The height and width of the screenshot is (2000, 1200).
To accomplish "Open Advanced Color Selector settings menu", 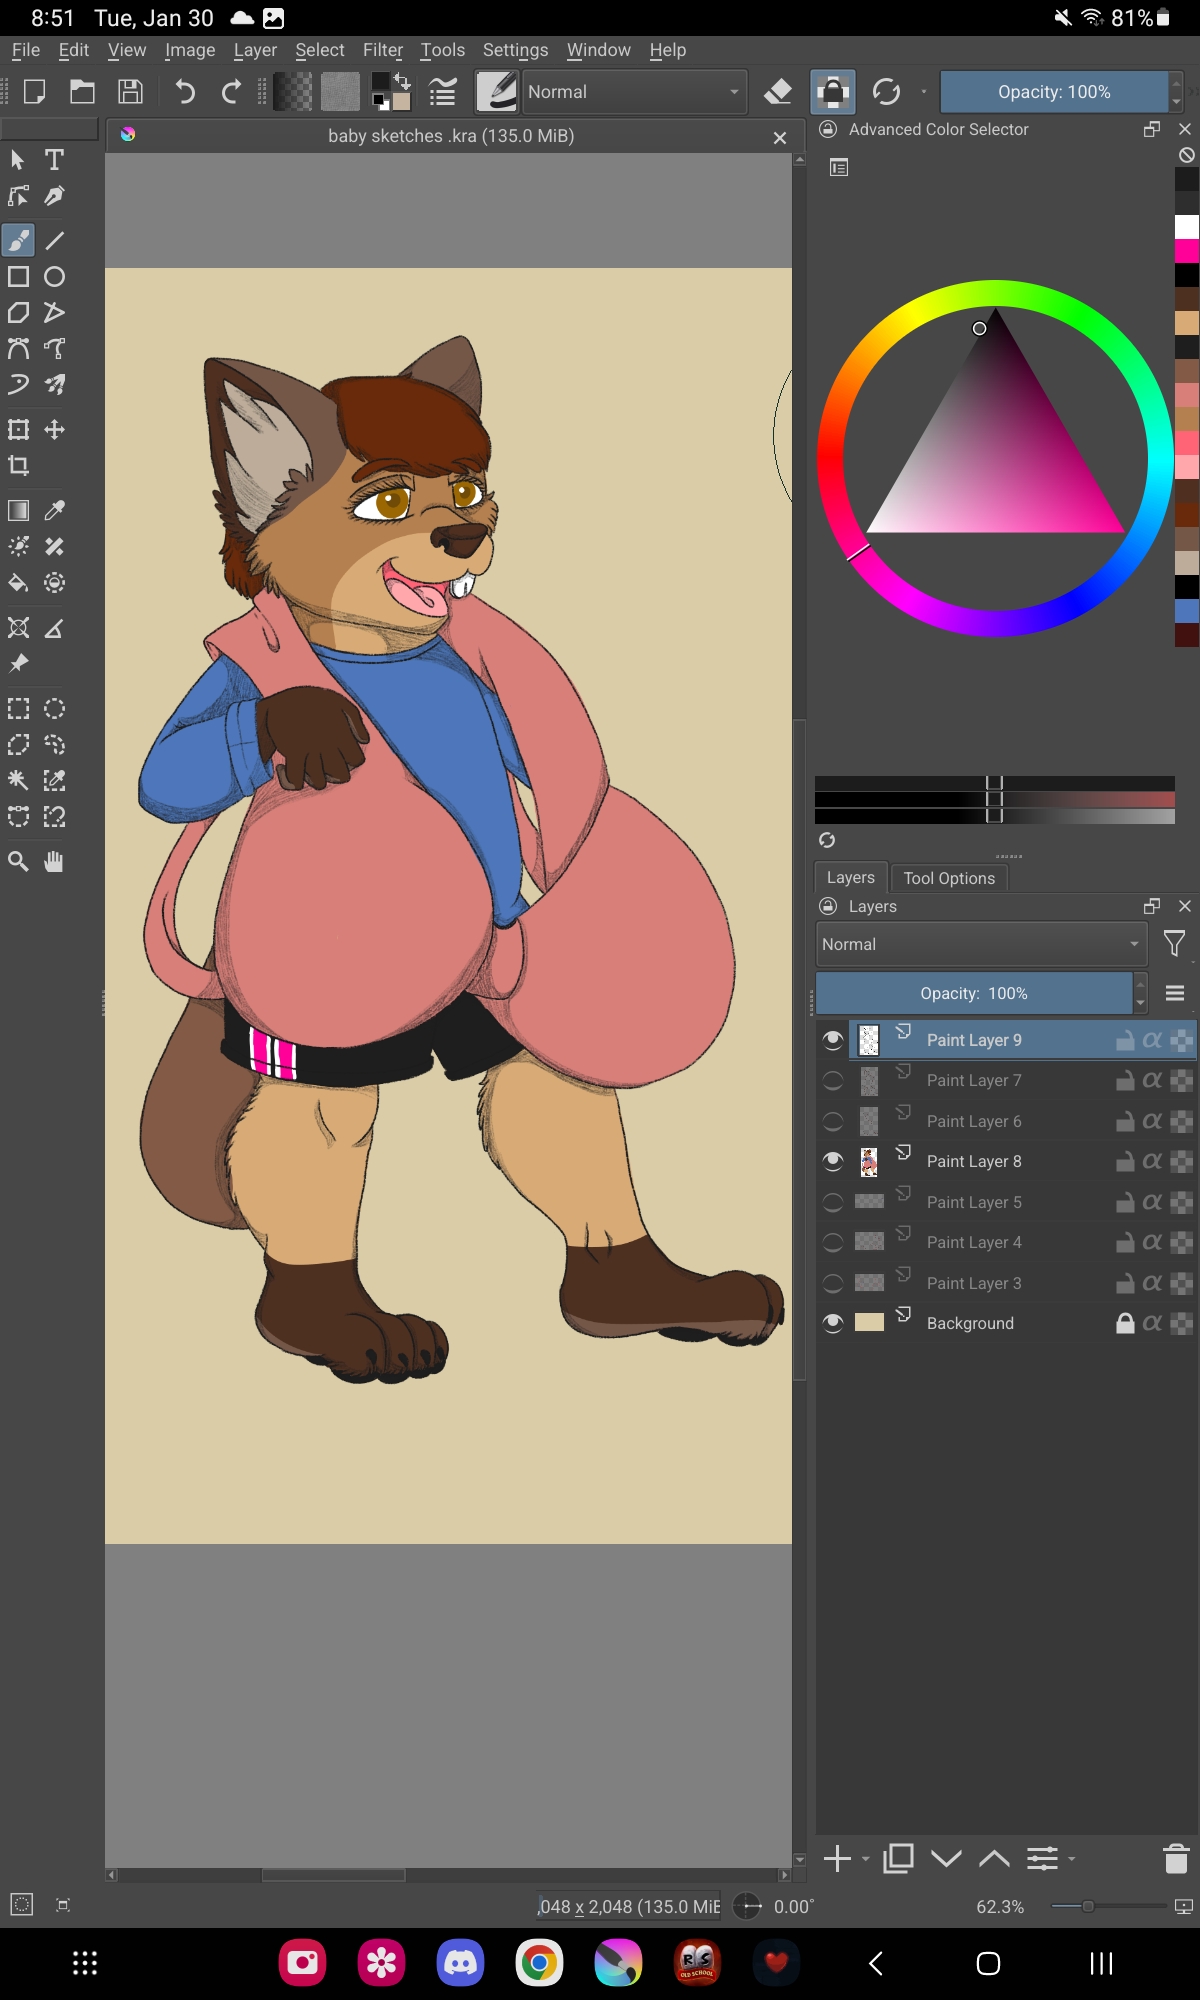I will tap(839, 168).
